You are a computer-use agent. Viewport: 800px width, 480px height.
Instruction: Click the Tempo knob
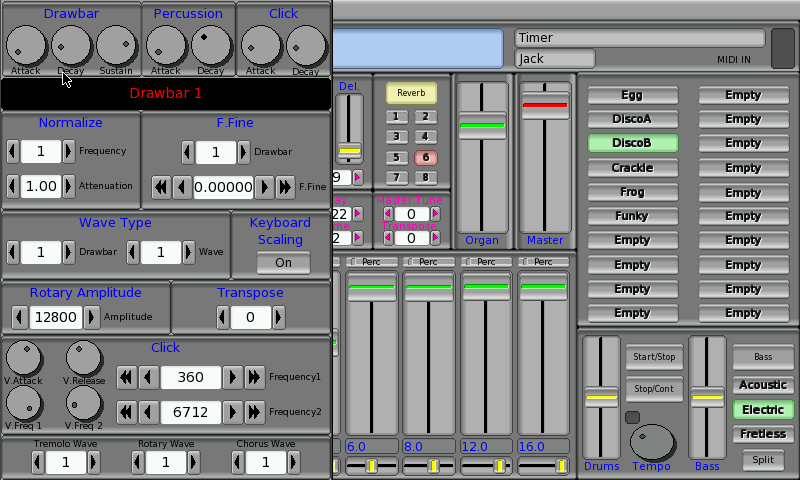pos(652,442)
